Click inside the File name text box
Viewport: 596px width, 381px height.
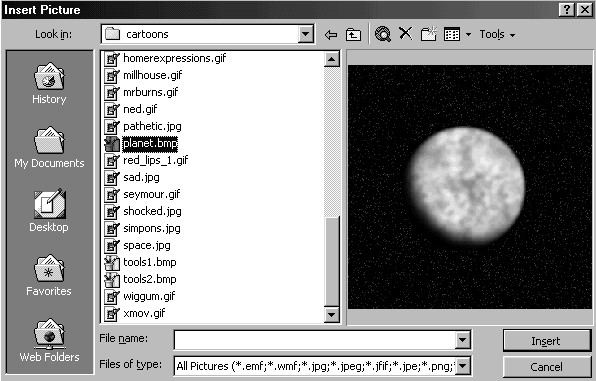click(x=315, y=340)
